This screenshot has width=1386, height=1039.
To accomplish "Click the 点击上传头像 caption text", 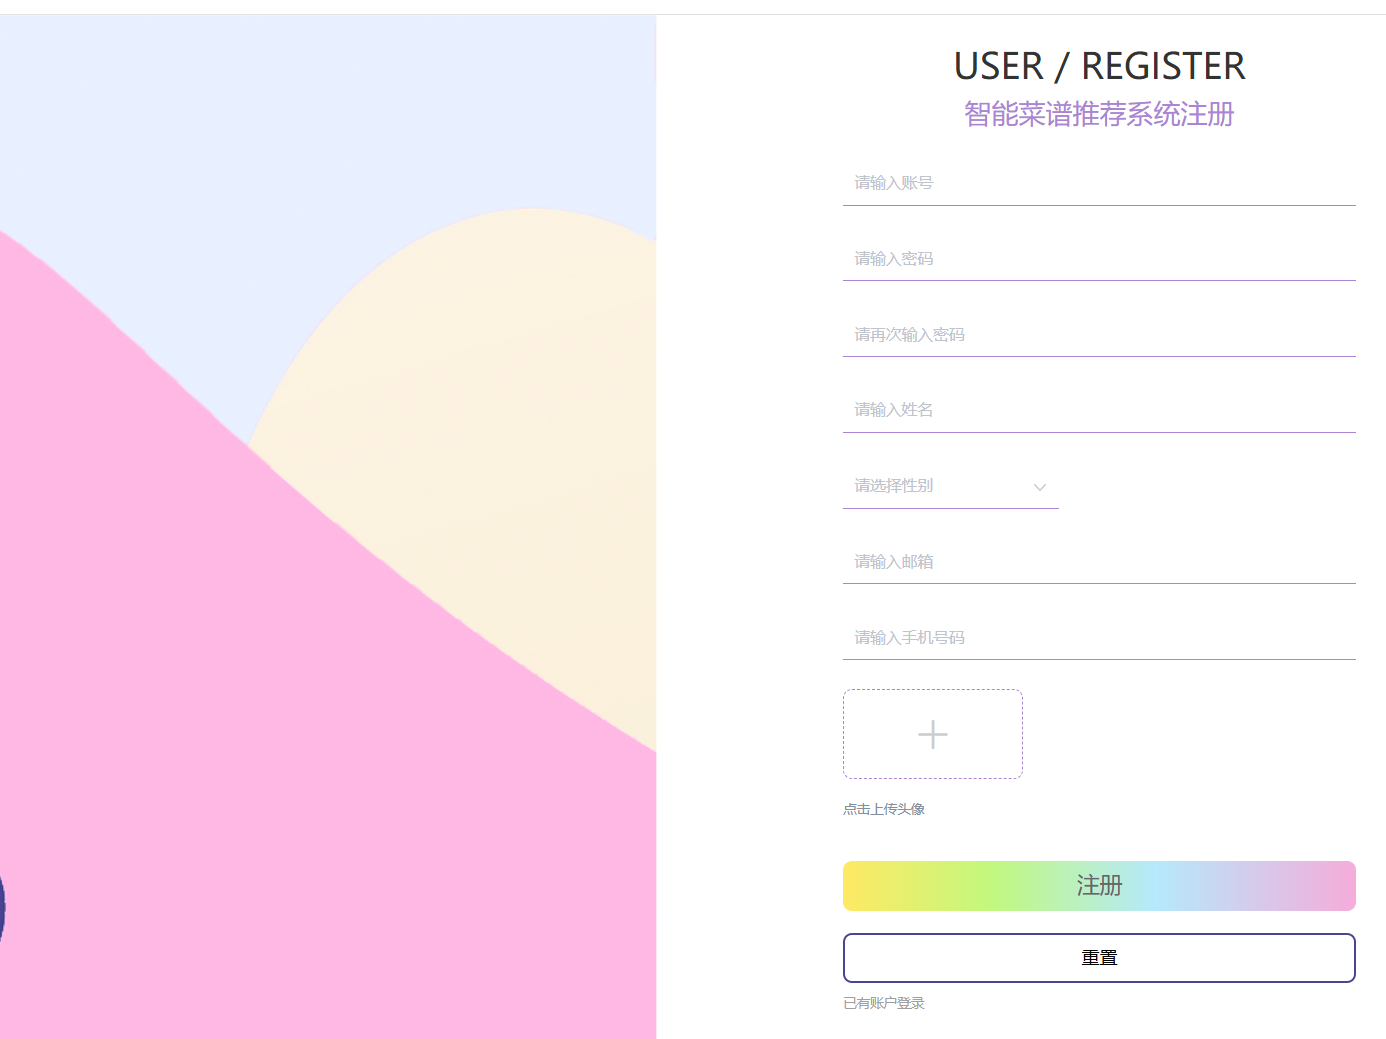I will tap(884, 809).
